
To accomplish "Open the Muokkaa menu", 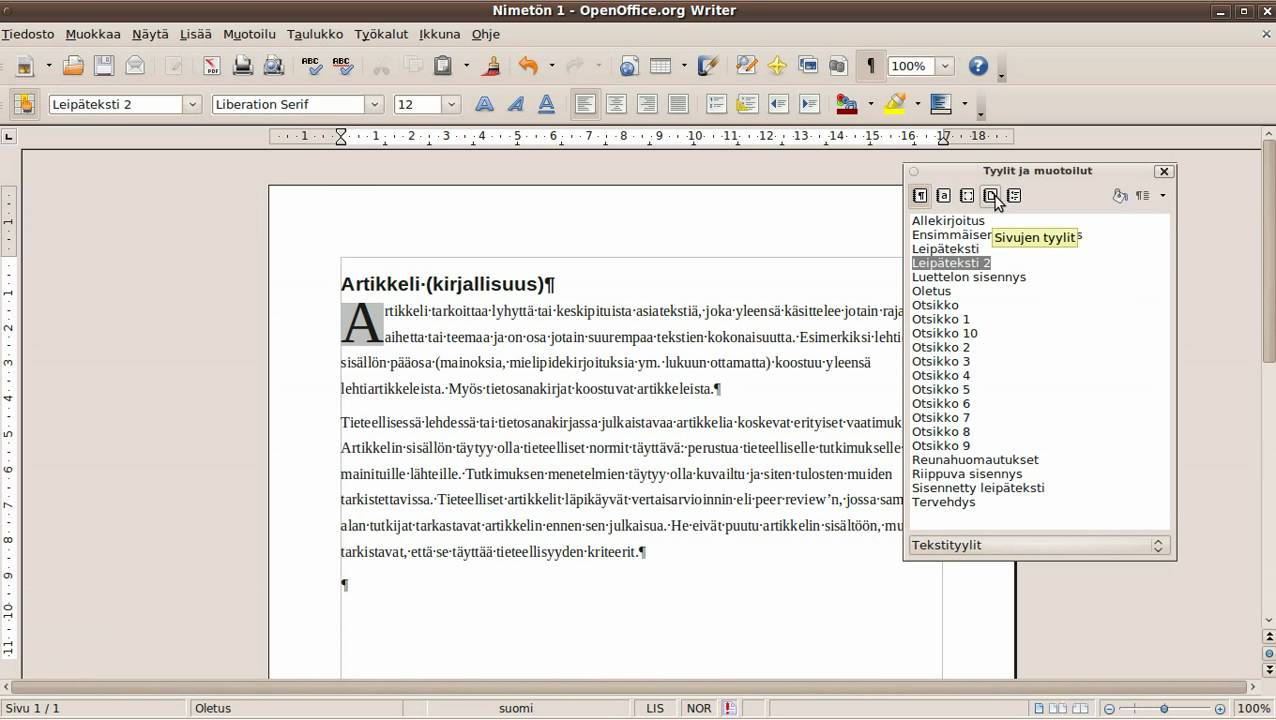I will point(93,34).
